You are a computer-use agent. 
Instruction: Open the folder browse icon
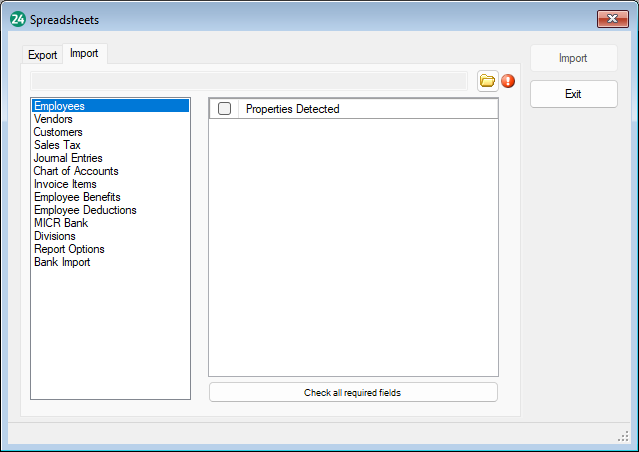point(487,81)
